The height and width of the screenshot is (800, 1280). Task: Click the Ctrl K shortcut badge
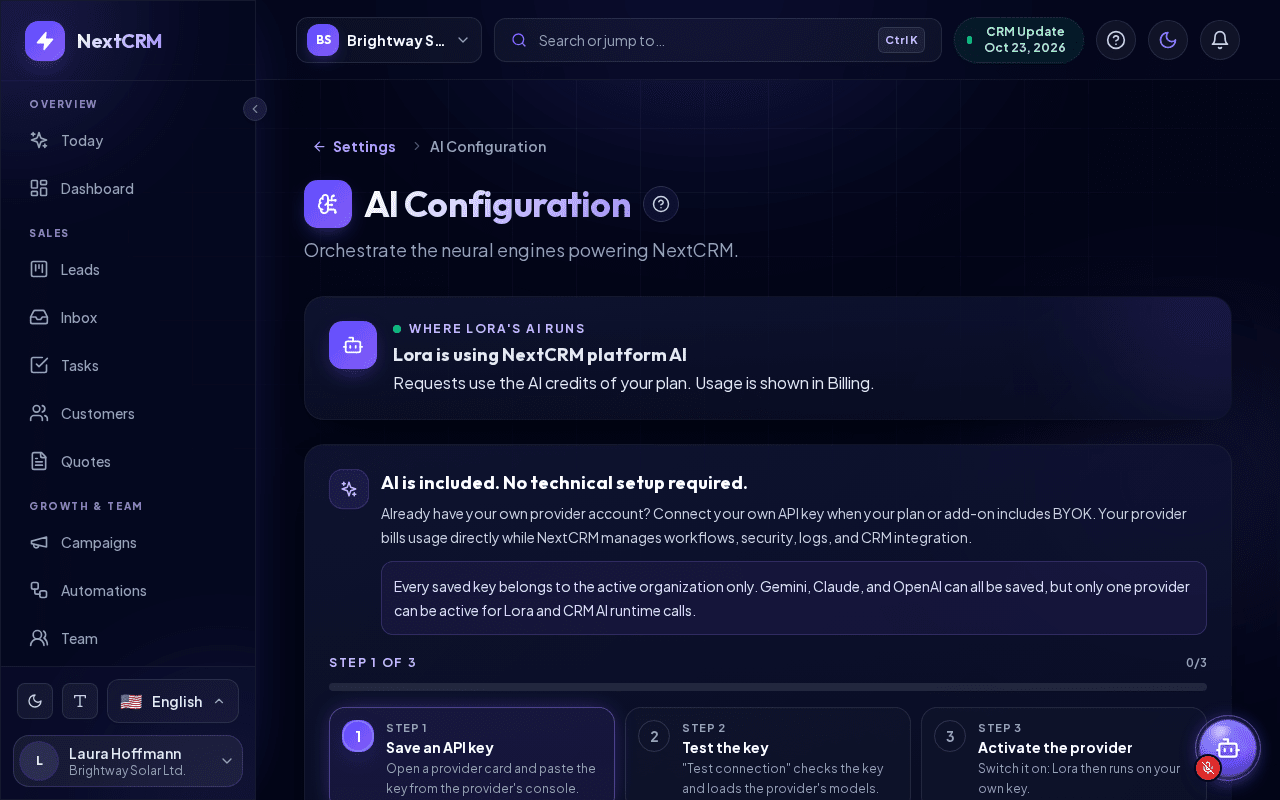(x=901, y=40)
